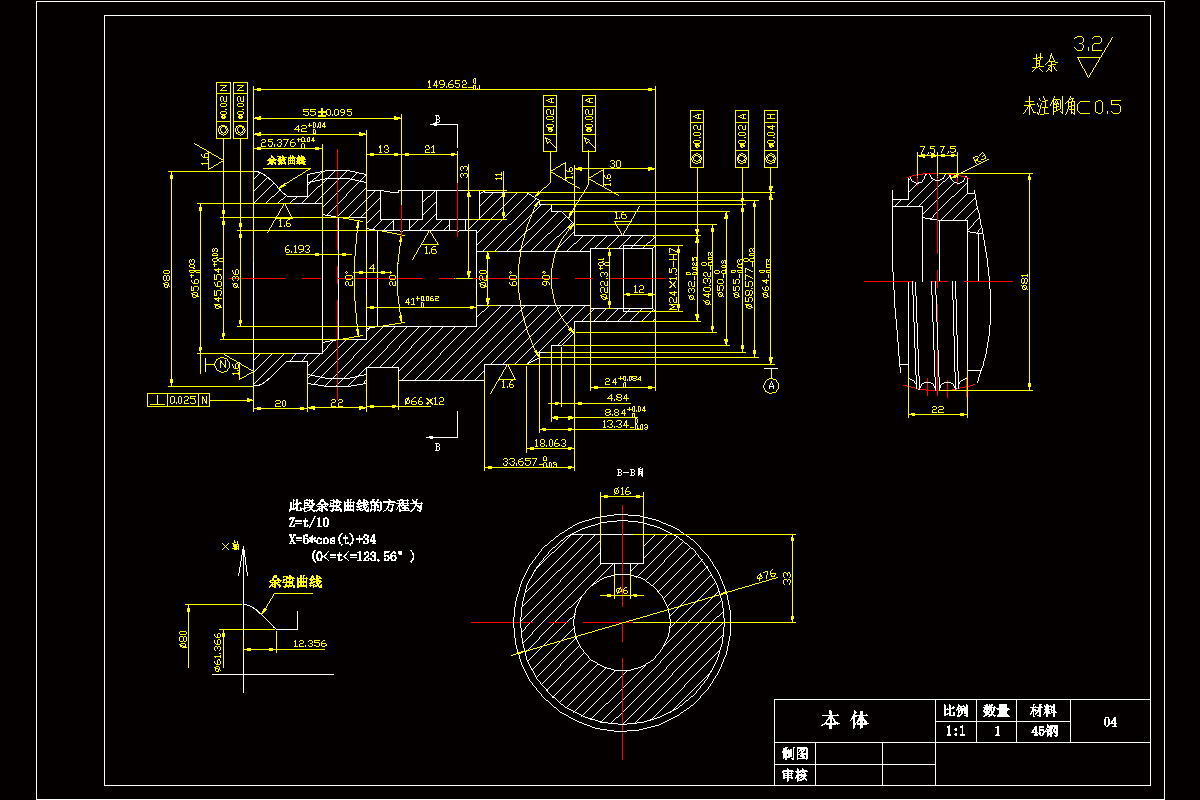Pick the '6.193' dimension text
Screen dimensions: 1200x800
click(x=297, y=248)
